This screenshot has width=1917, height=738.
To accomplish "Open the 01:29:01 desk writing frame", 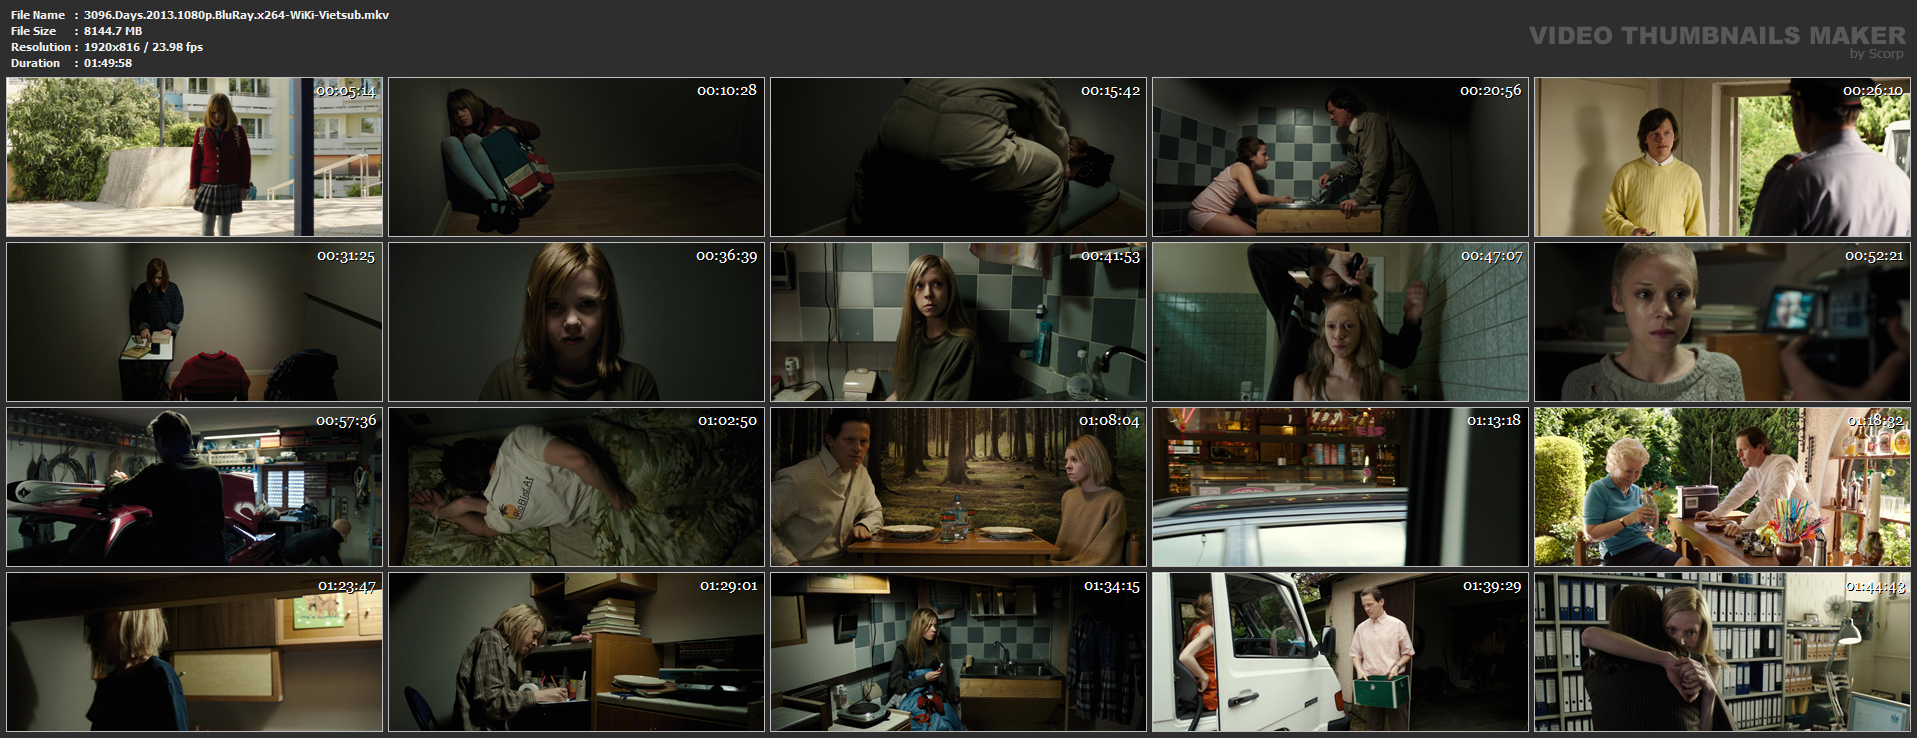I will coord(576,652).
